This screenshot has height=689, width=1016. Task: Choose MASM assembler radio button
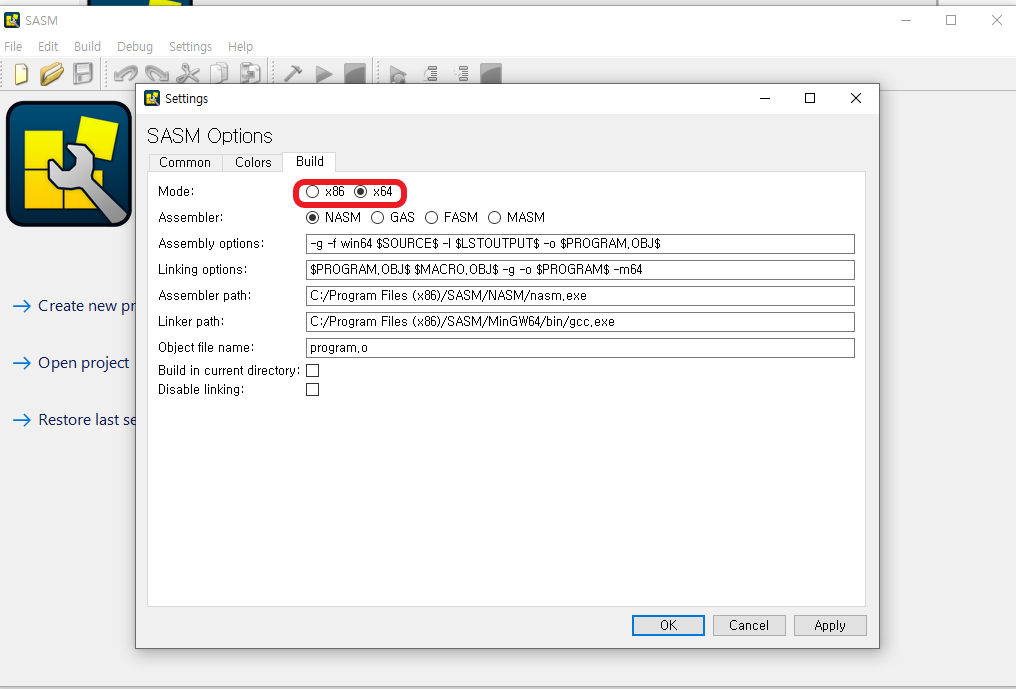(x=494, y=218)
